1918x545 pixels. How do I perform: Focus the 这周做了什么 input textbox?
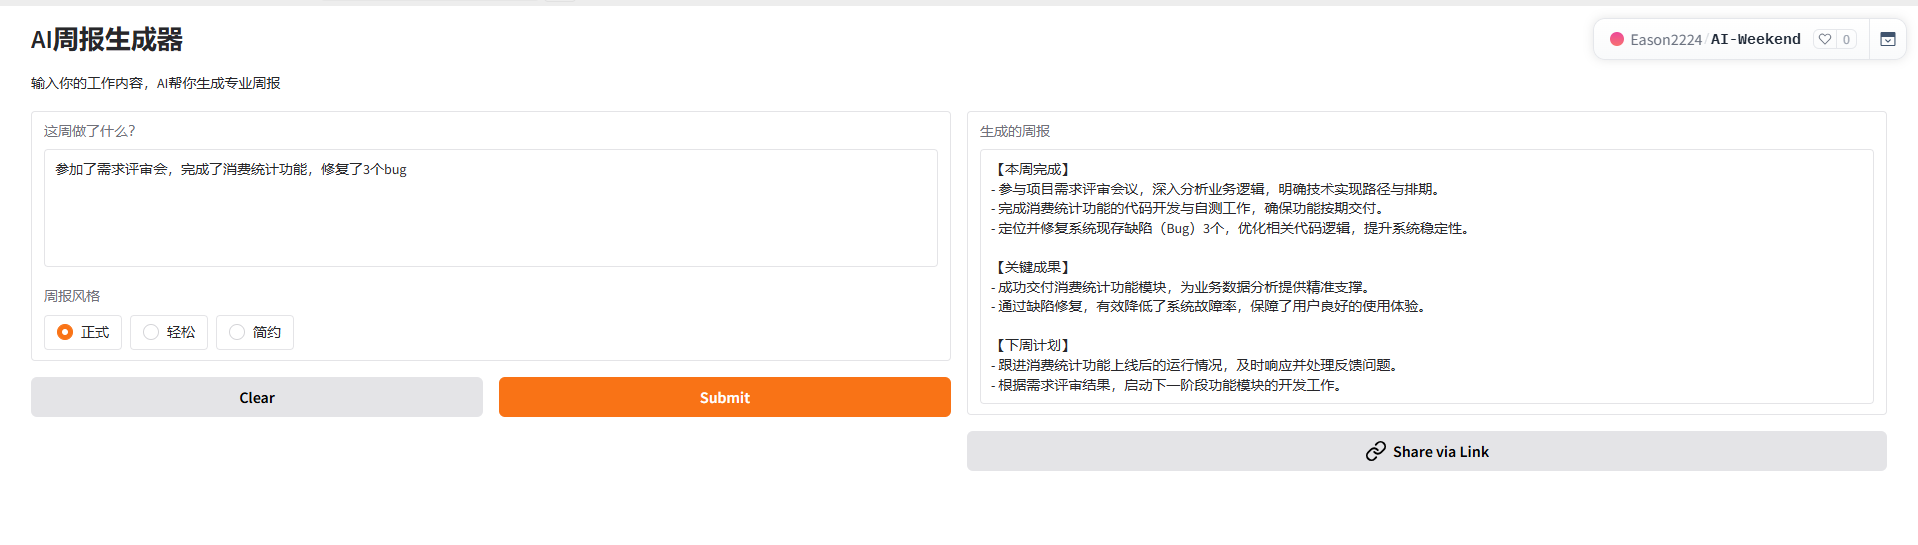491,208
